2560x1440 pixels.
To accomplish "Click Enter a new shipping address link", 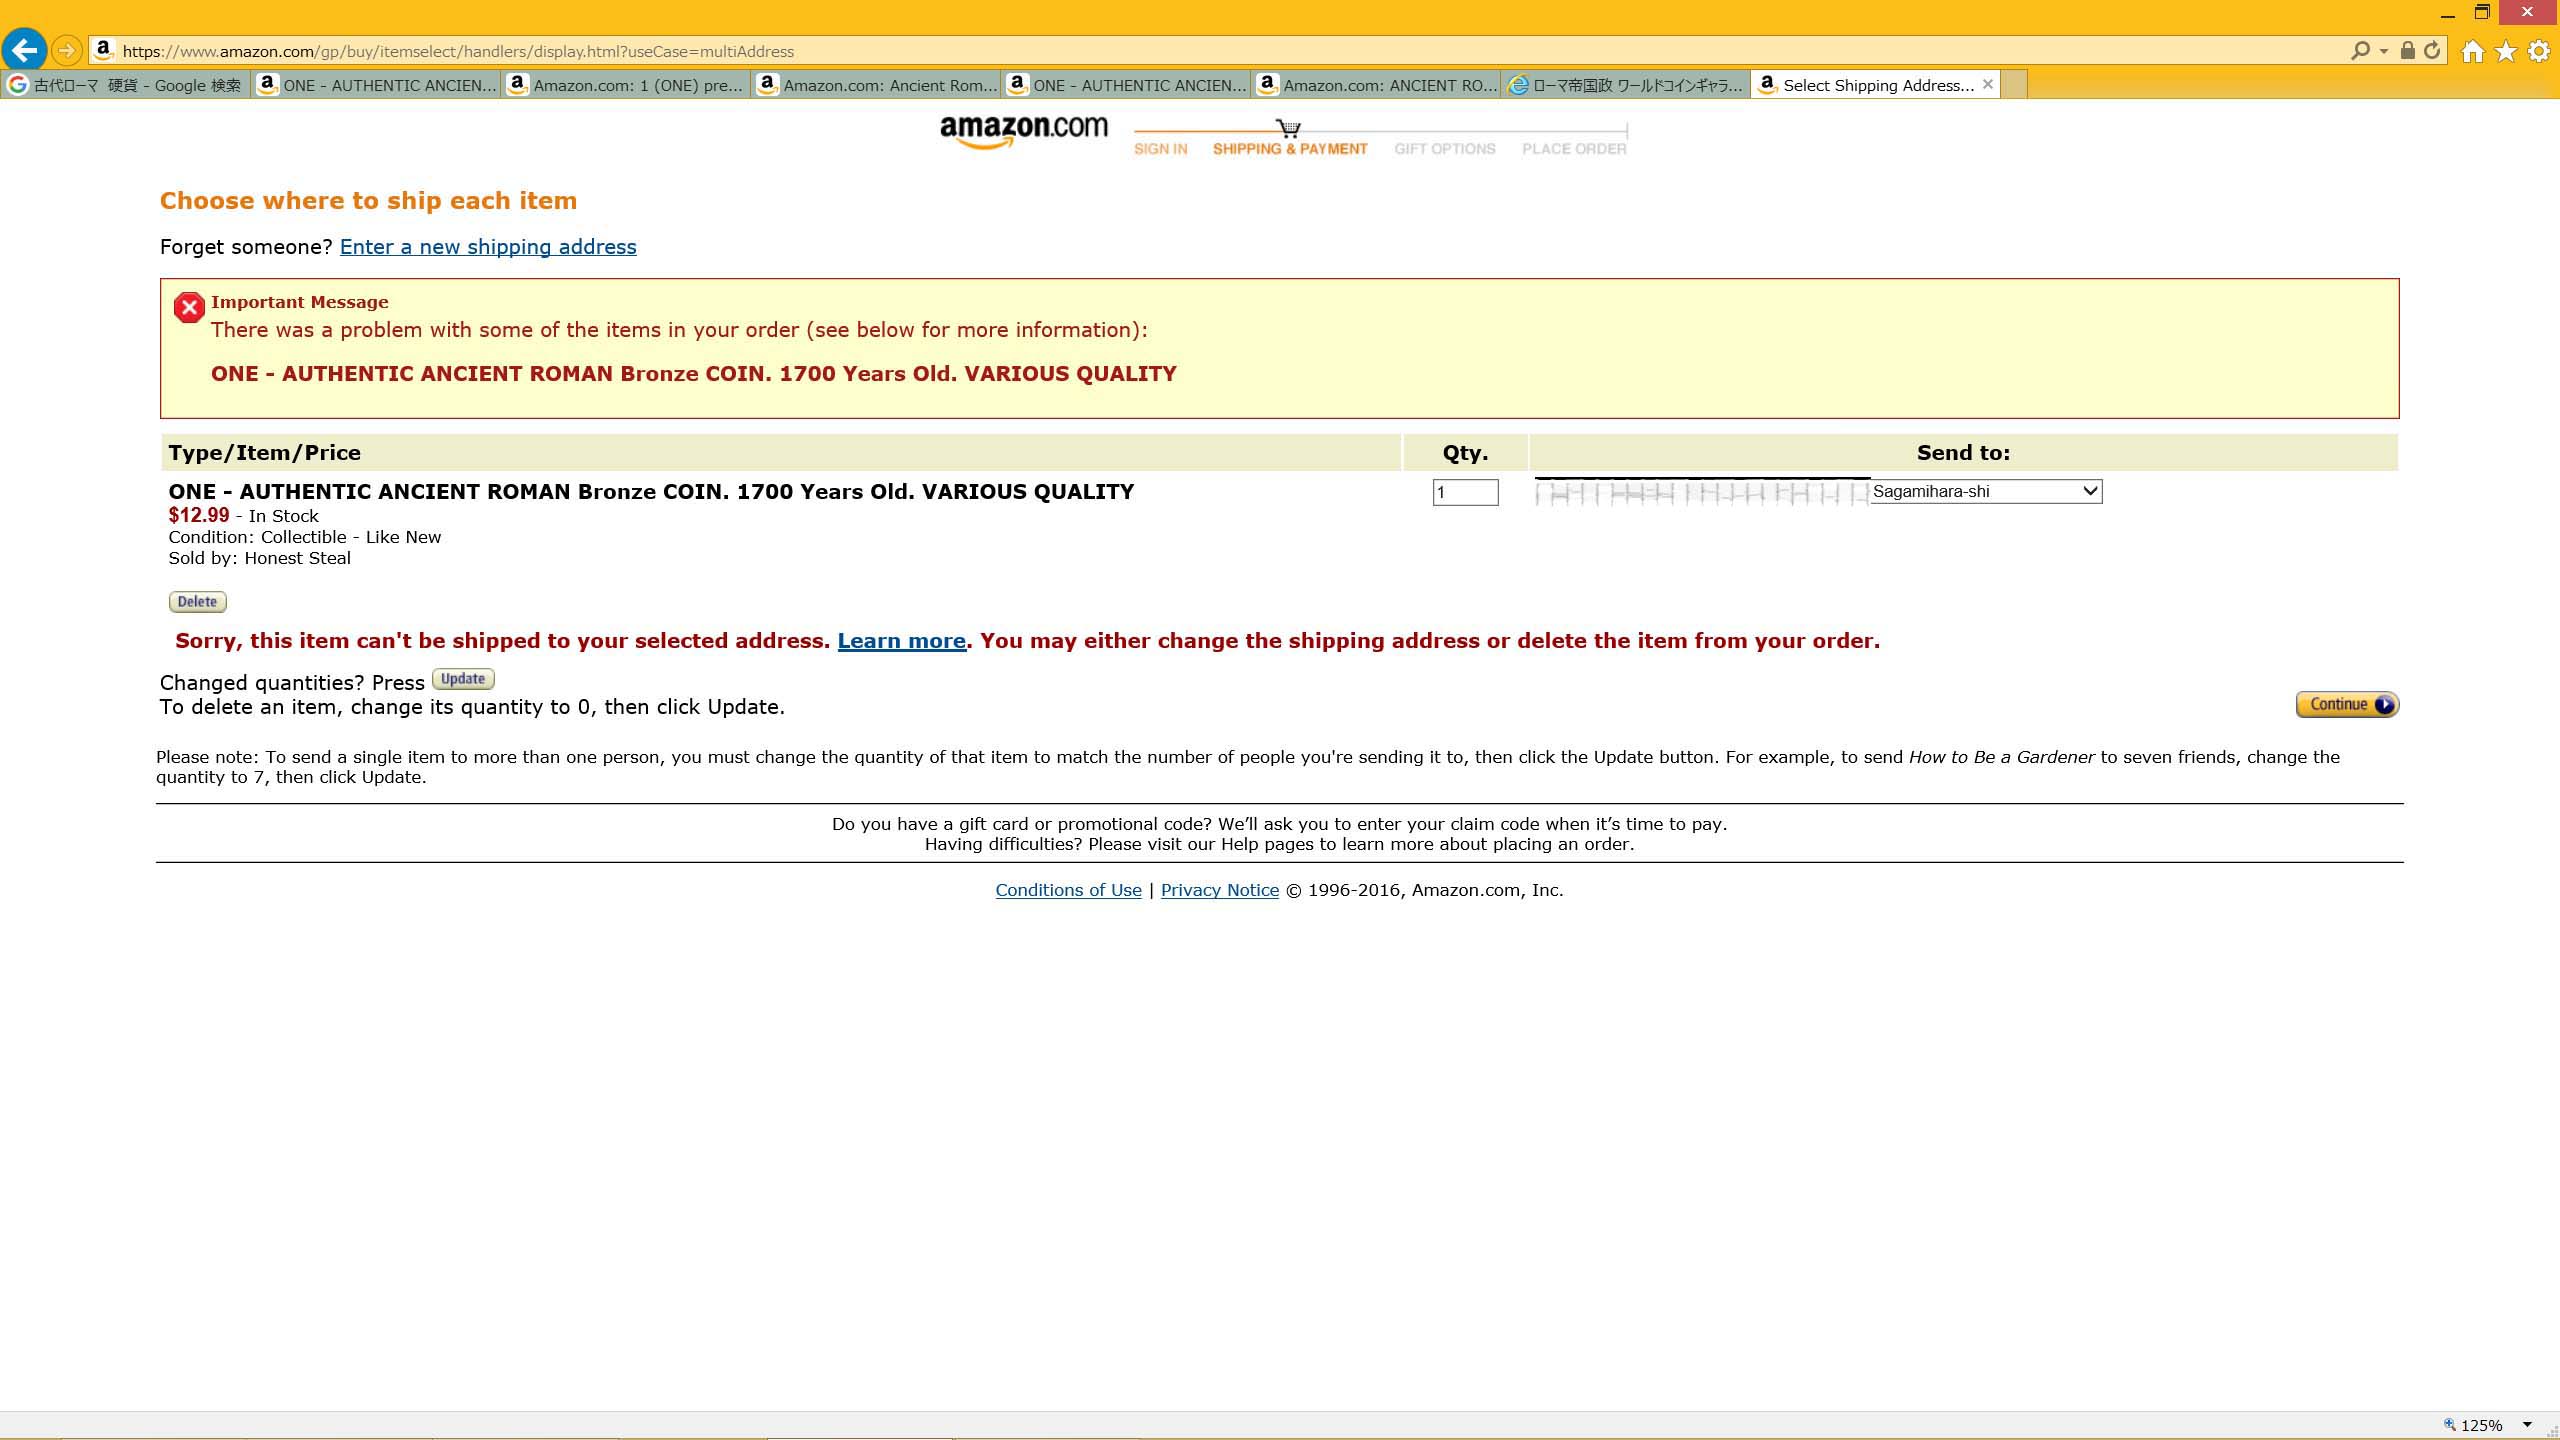I will click(488, 247).
